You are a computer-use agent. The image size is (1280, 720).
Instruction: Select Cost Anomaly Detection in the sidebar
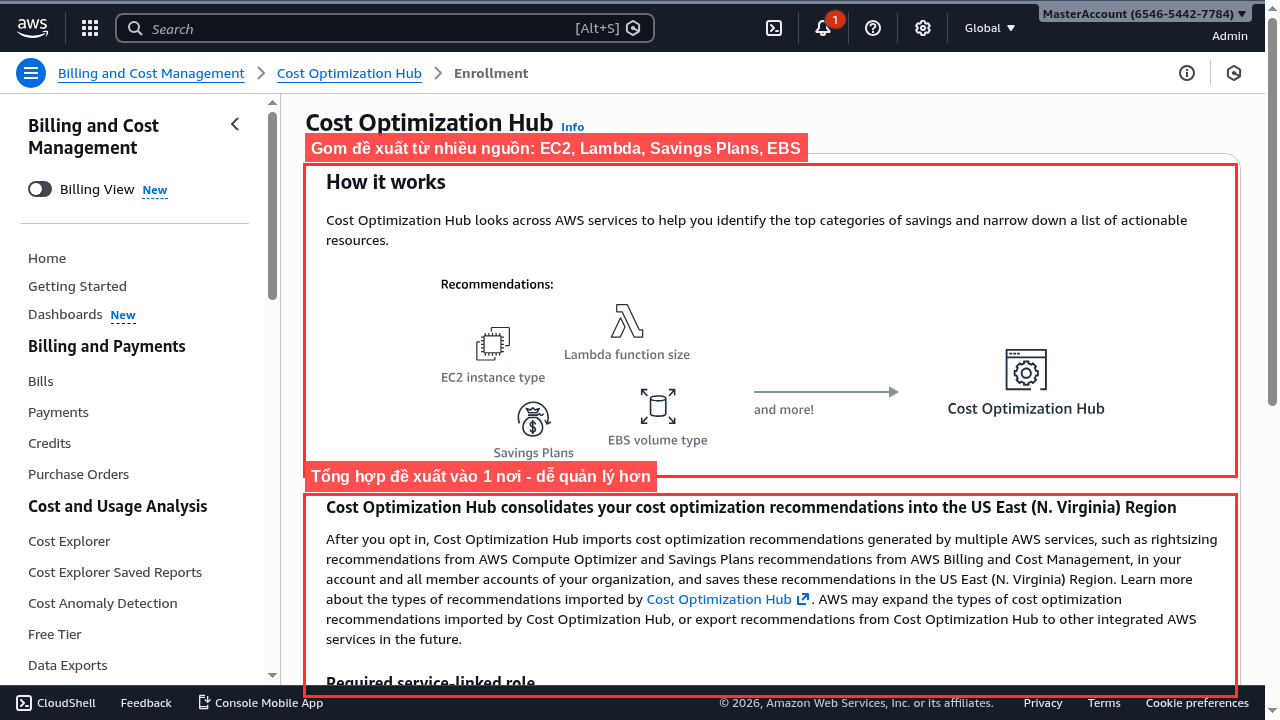click(102, 603)
